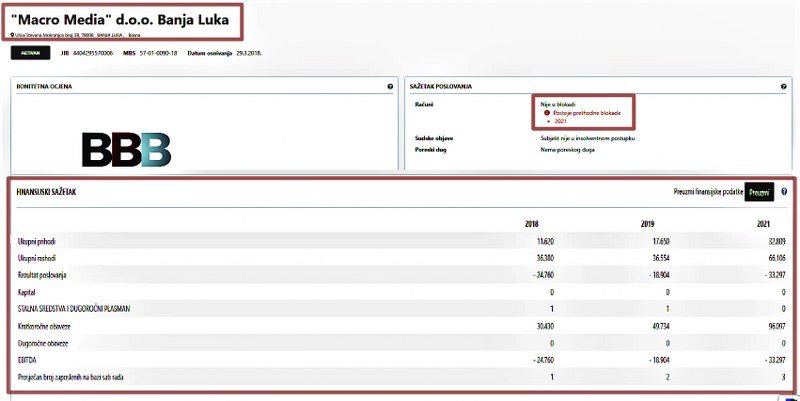Click the Datum osnivanja value 29.3.2018.
This screenshot has height=401, width=800.
(249, 53)
